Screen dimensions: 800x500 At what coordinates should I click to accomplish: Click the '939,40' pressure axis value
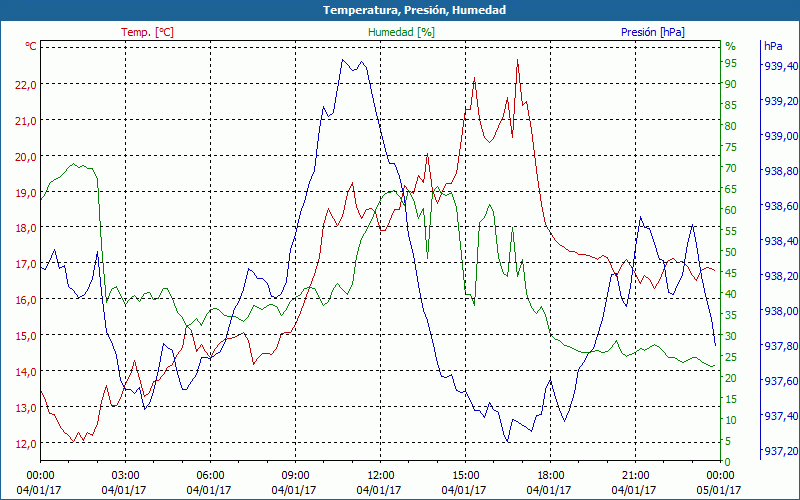click(781, 66)
